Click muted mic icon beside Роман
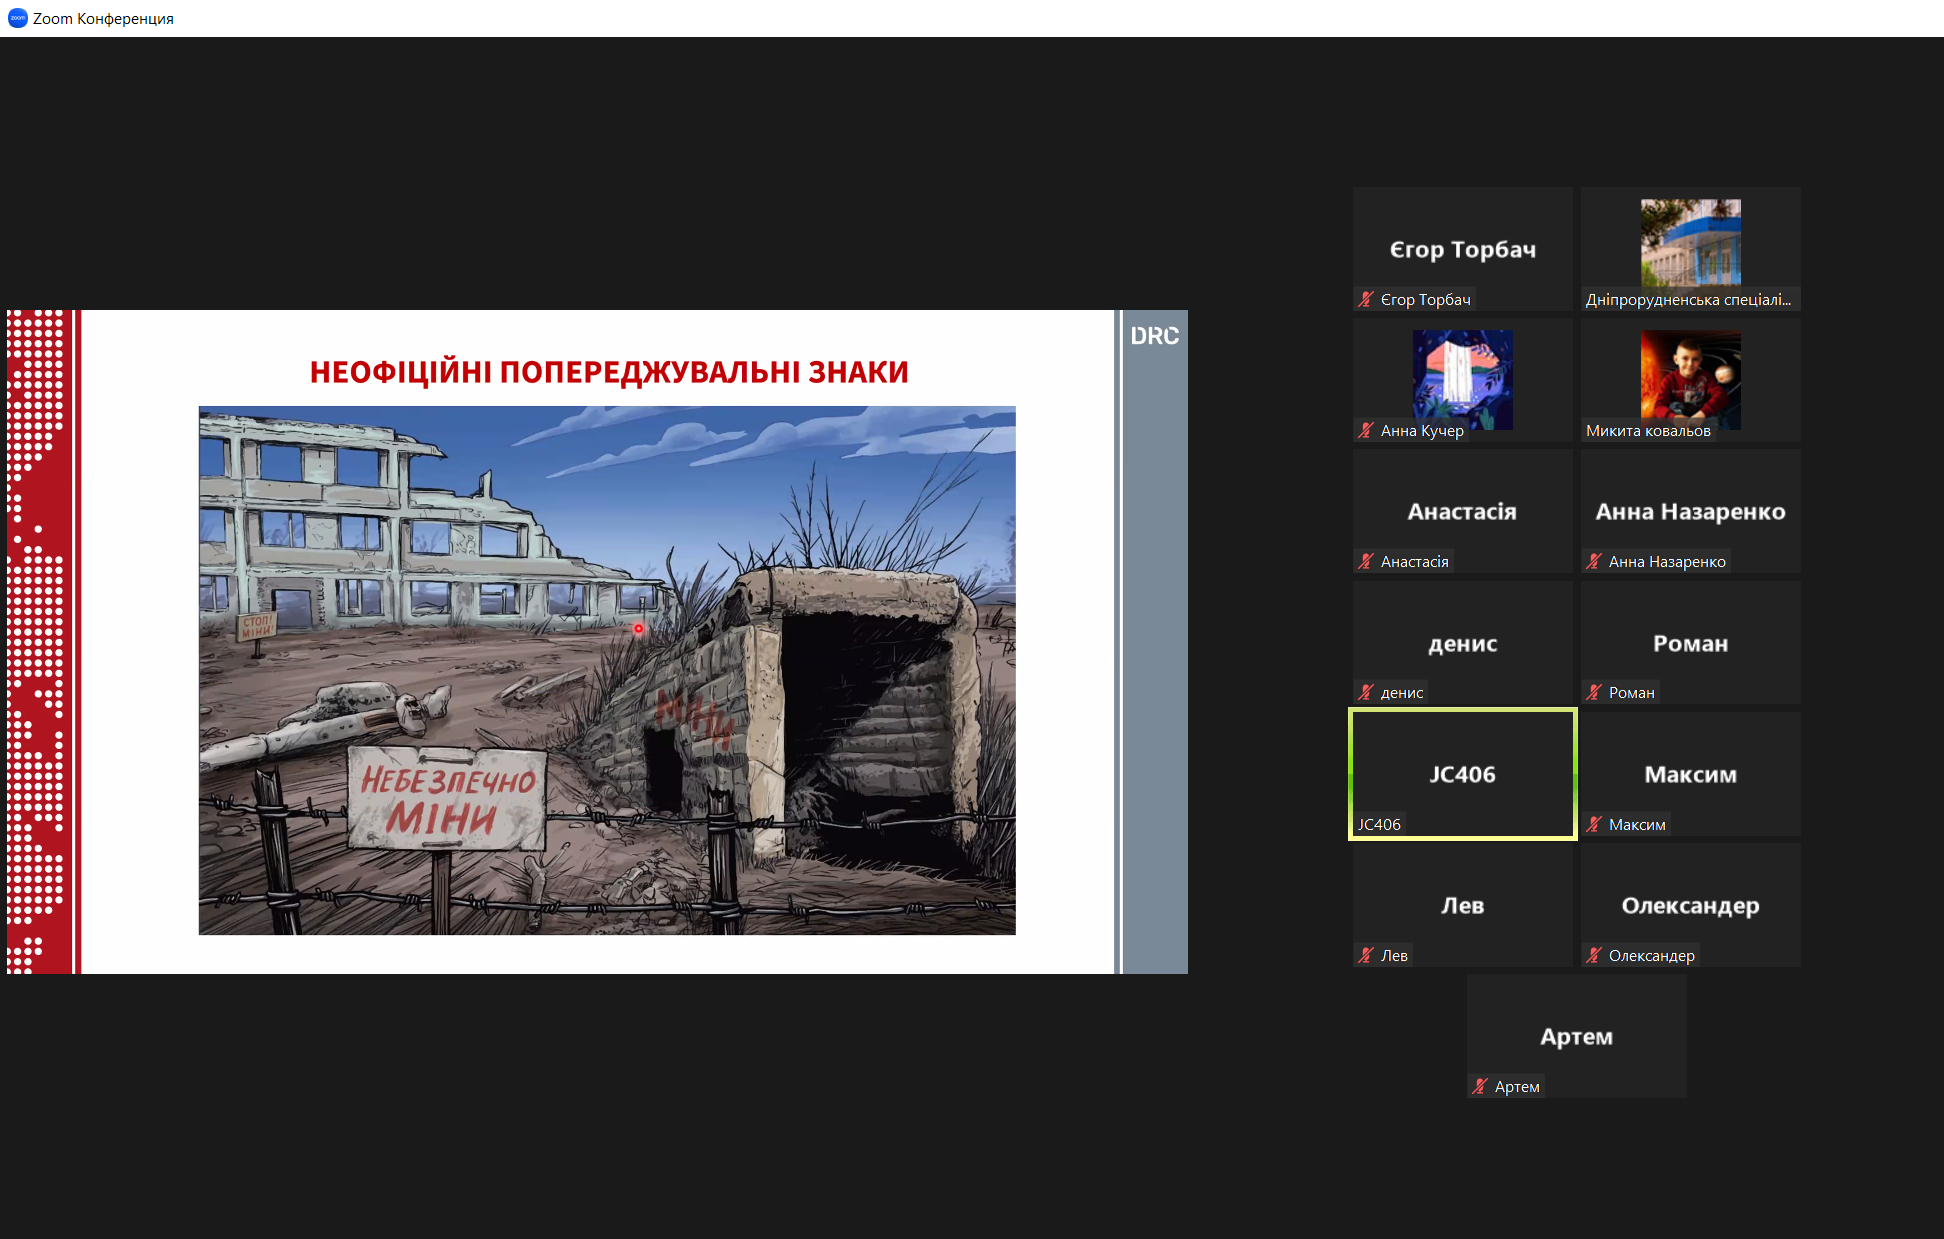The height and width of the screenshot is (1239, 1944). (1594, 692)
